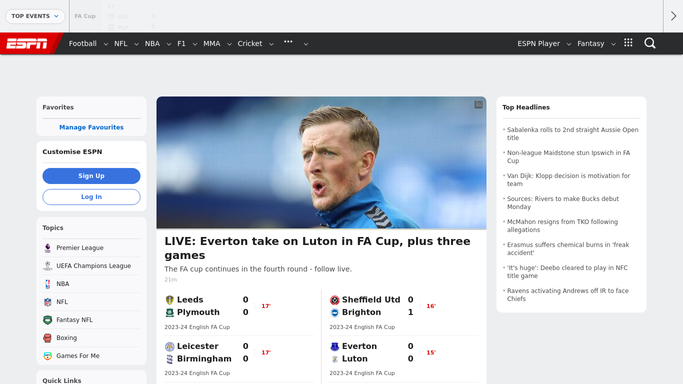Image resolution: width=683 pixels, height=384 pixels.
Task: Open Deebo cleared to play headline
Action: coord(567,272)
